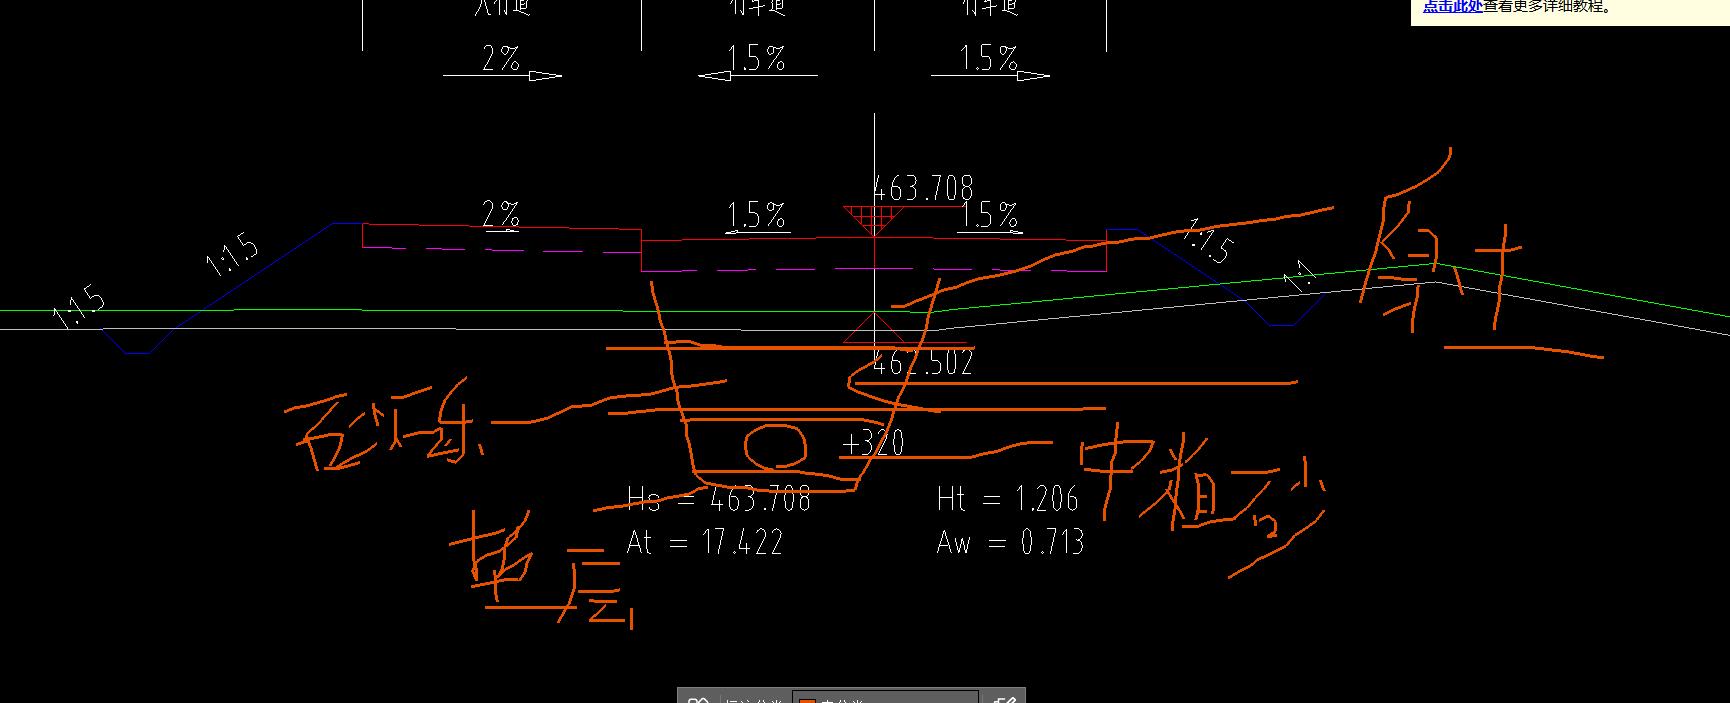Viewport: 1730px width, 703px height.
Task: Click the orange color swatch in bottom toolbar
Action: point(806,699)
